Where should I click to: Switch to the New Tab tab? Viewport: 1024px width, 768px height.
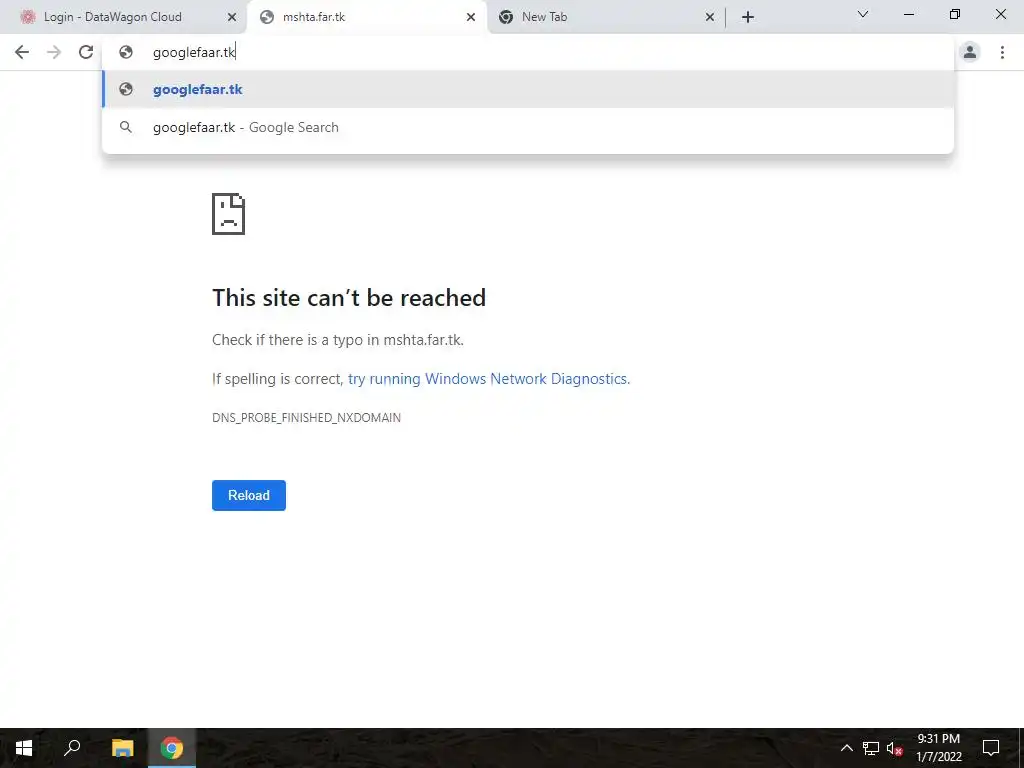click(x=601, y=17)
